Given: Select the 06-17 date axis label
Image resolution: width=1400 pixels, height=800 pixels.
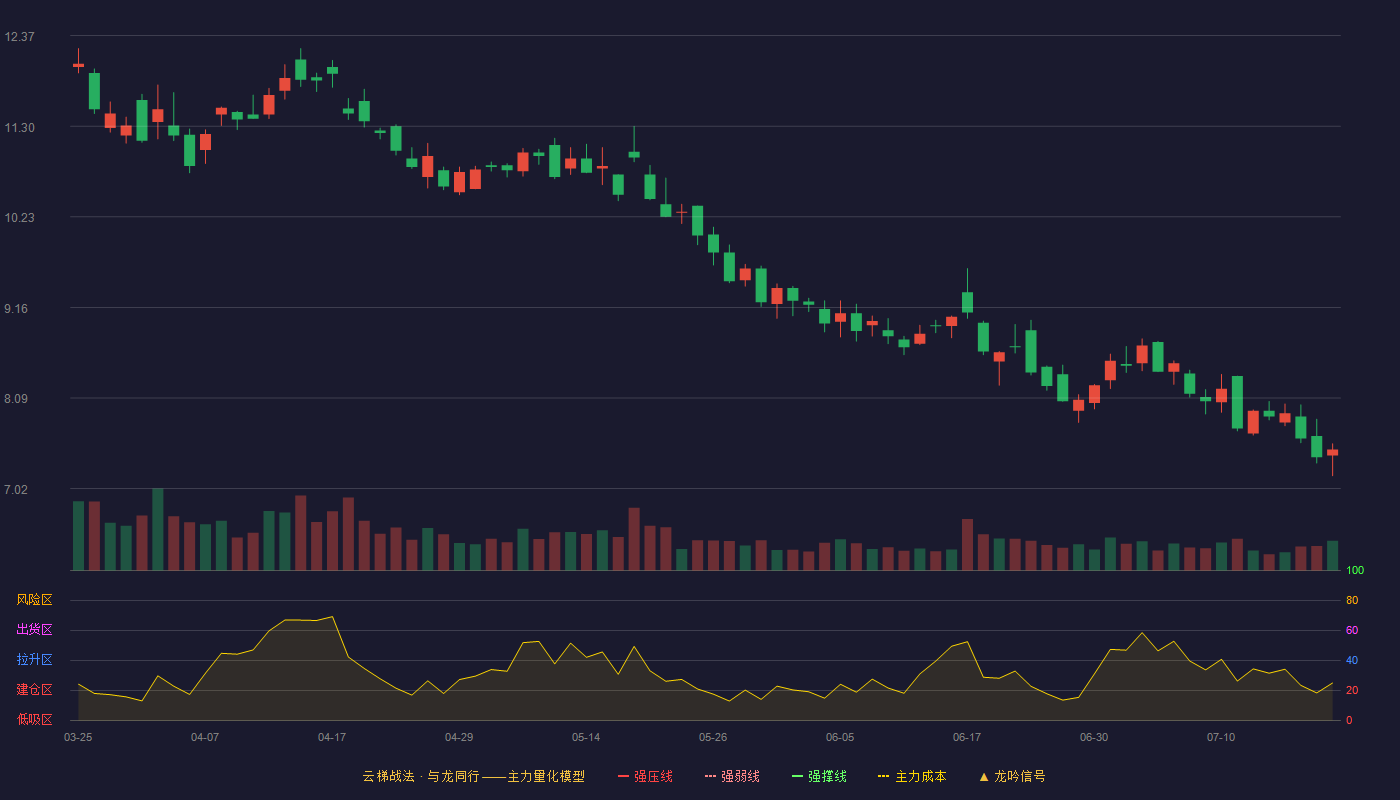Looking at the screenshot, I should [x=967, y=737].
